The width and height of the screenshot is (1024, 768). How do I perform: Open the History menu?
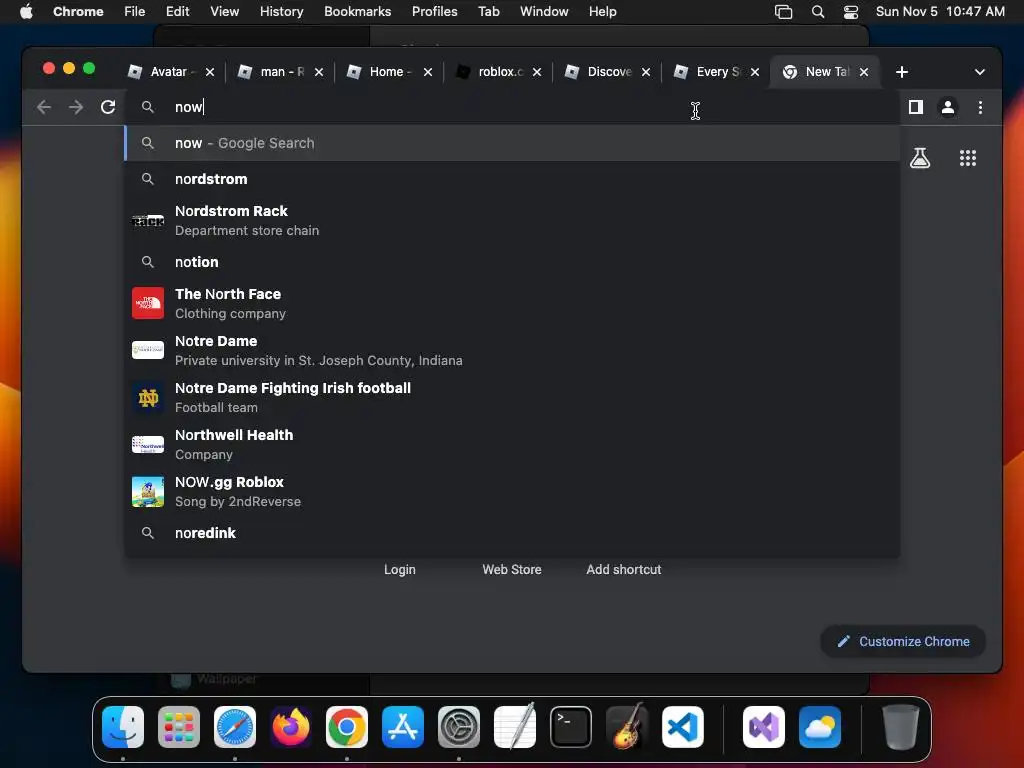pyautogui.click(x=281, y=12)
